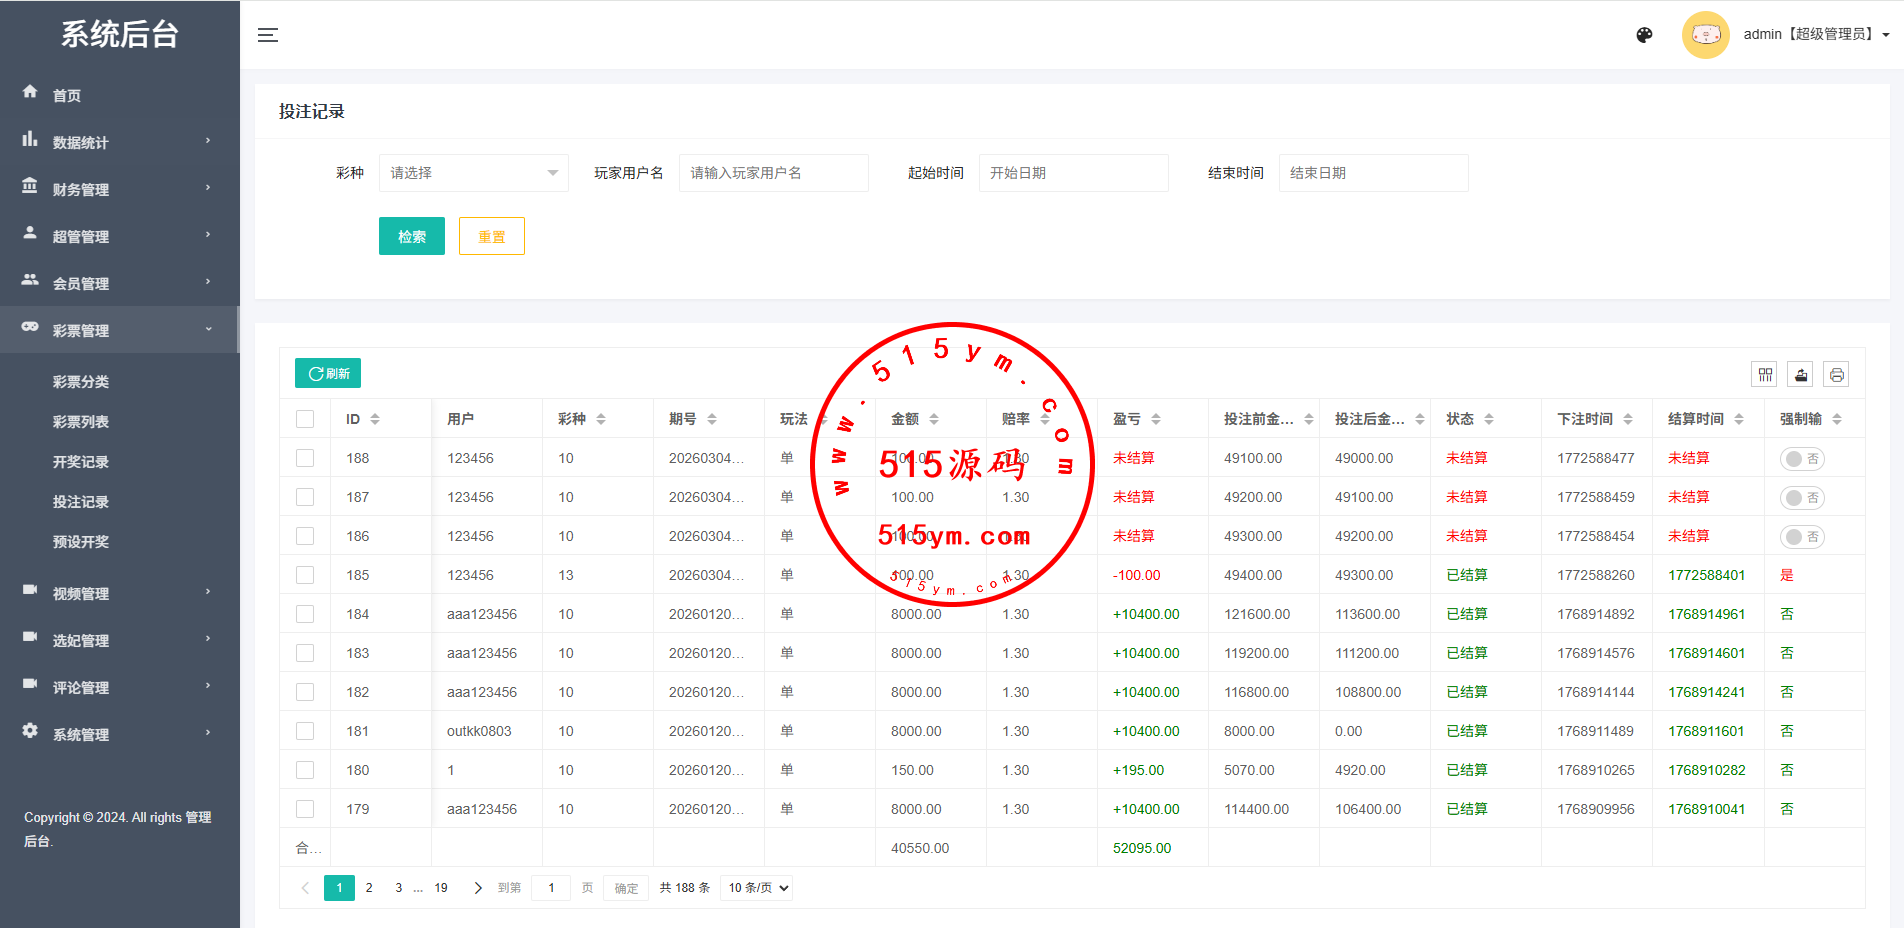
Task: Check the checkbox for row ID 188
Action: click(305, 458)
